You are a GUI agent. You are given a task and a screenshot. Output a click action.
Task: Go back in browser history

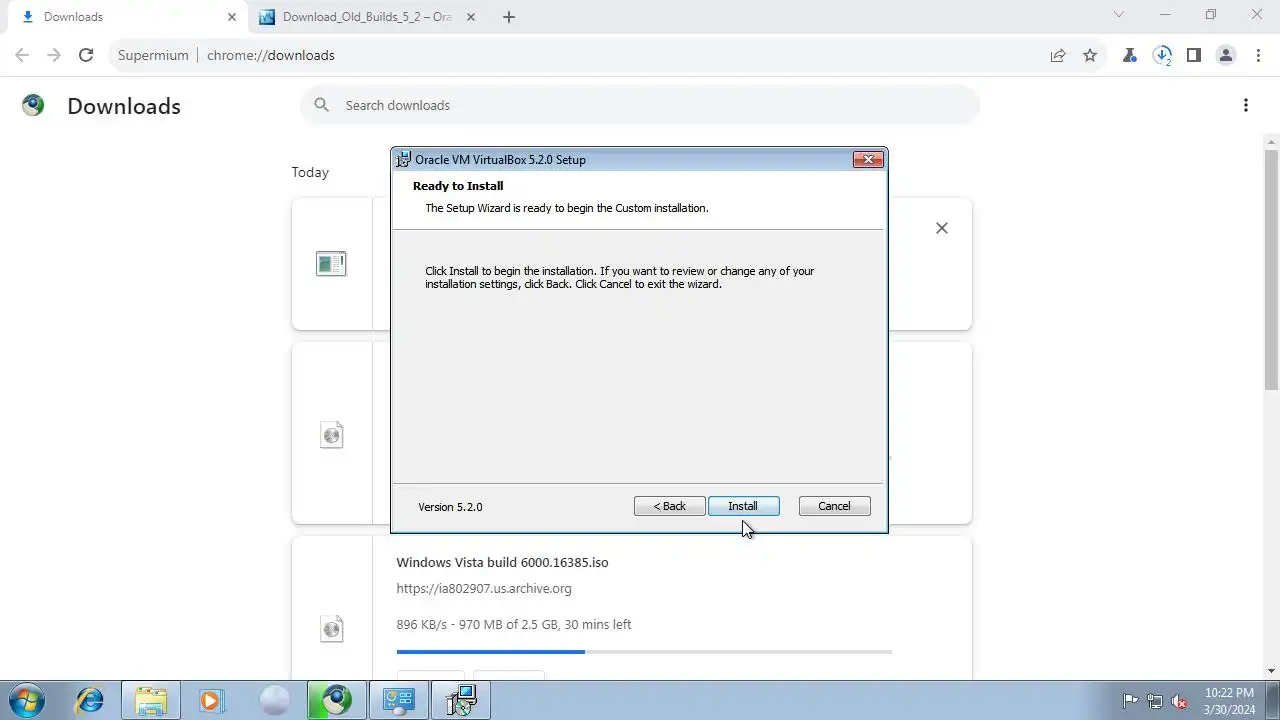click(x=22, y=55)
